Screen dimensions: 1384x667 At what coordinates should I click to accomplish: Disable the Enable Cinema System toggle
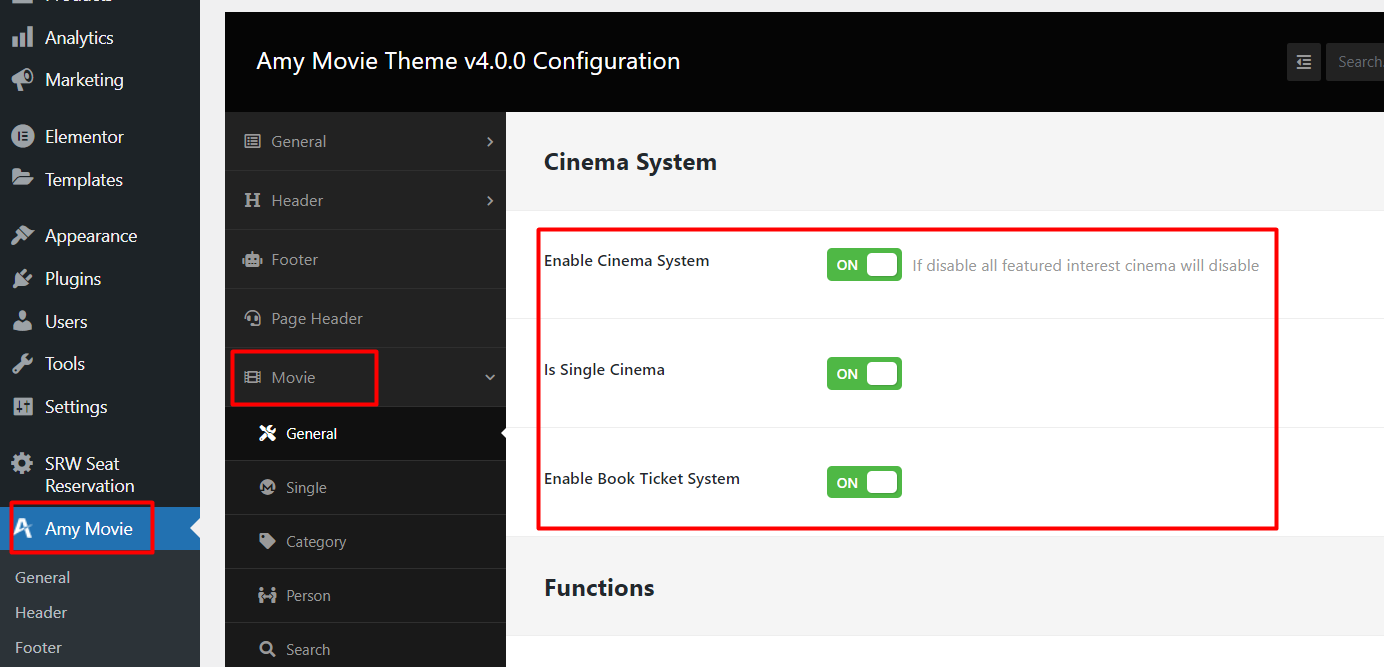click(864, 264)
